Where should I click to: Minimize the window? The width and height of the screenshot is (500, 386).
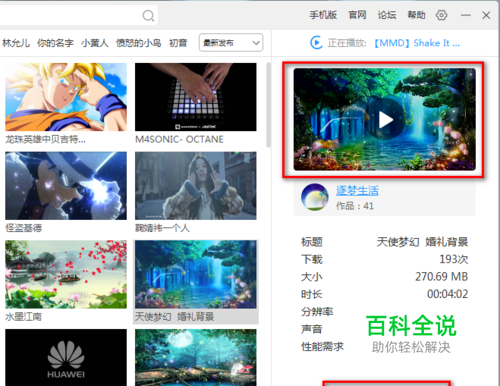coord(466,15)
